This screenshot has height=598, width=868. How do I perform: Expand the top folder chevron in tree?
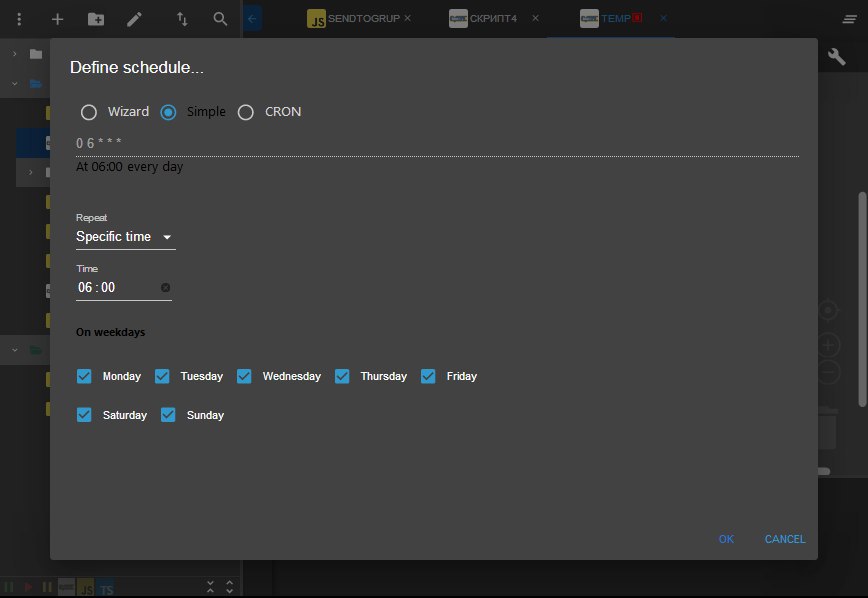[14, 54]
